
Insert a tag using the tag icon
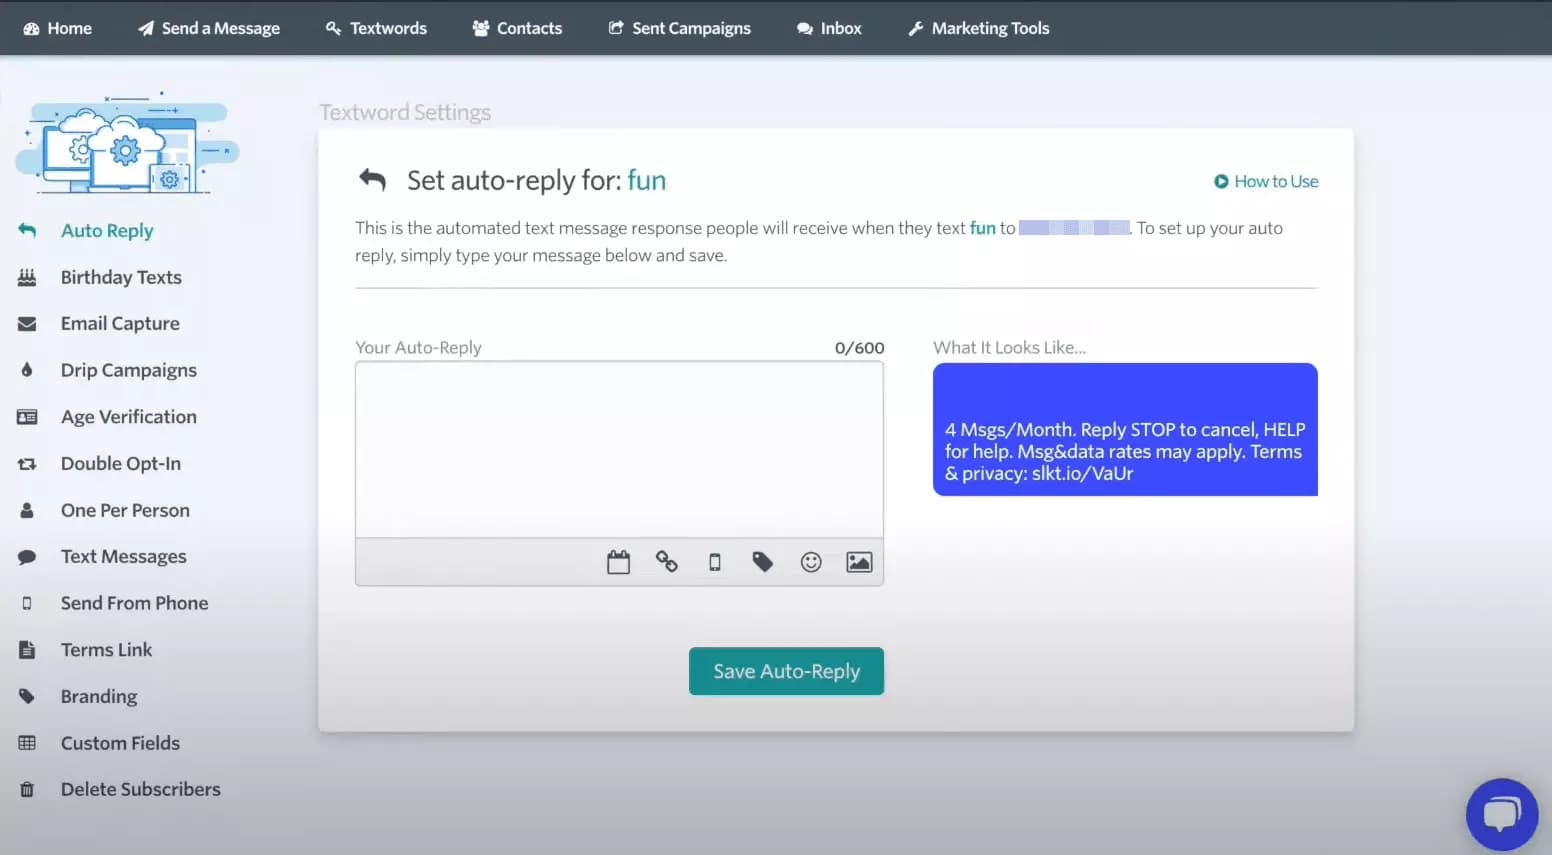[x=762, y=561]
